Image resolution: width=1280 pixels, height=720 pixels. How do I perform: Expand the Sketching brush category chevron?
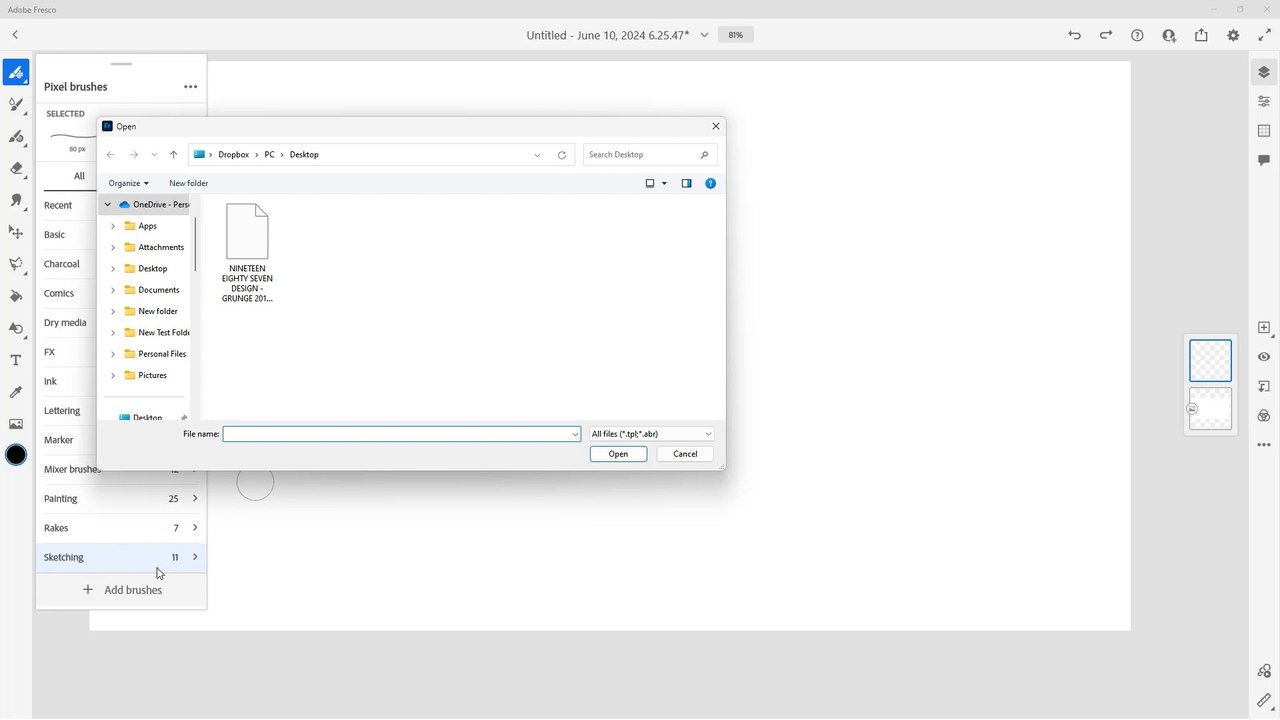195,557
